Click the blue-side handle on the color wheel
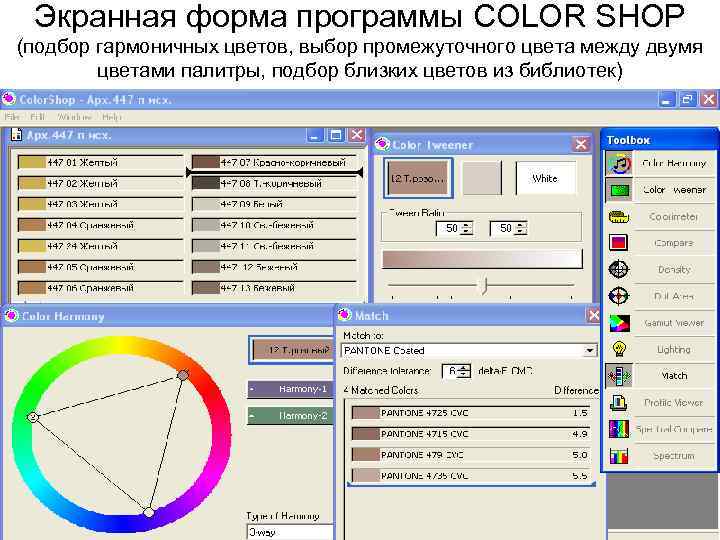The image size is (720, 540). coord(148,512)
